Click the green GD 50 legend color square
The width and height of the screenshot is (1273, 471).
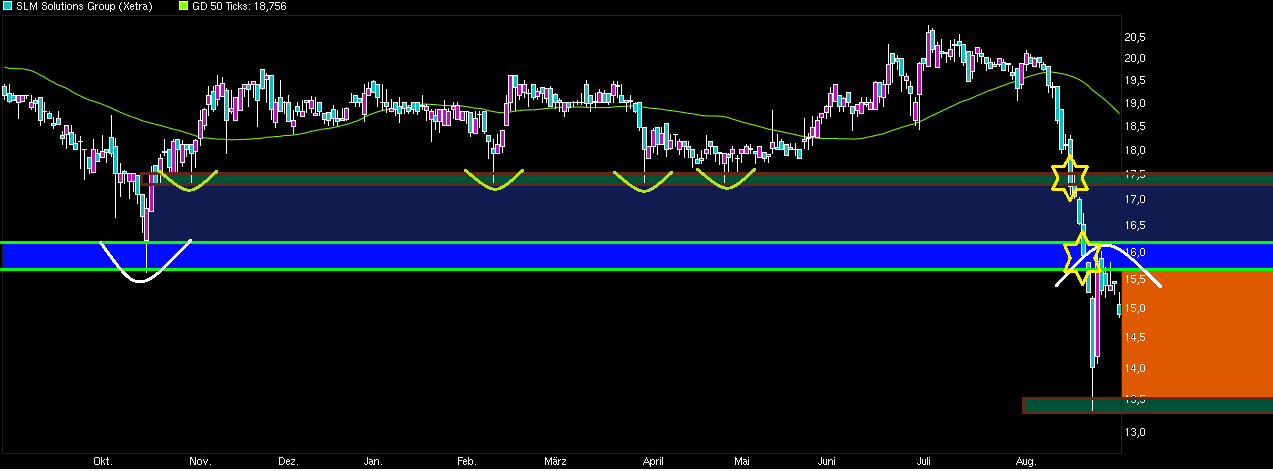point(183,6)
